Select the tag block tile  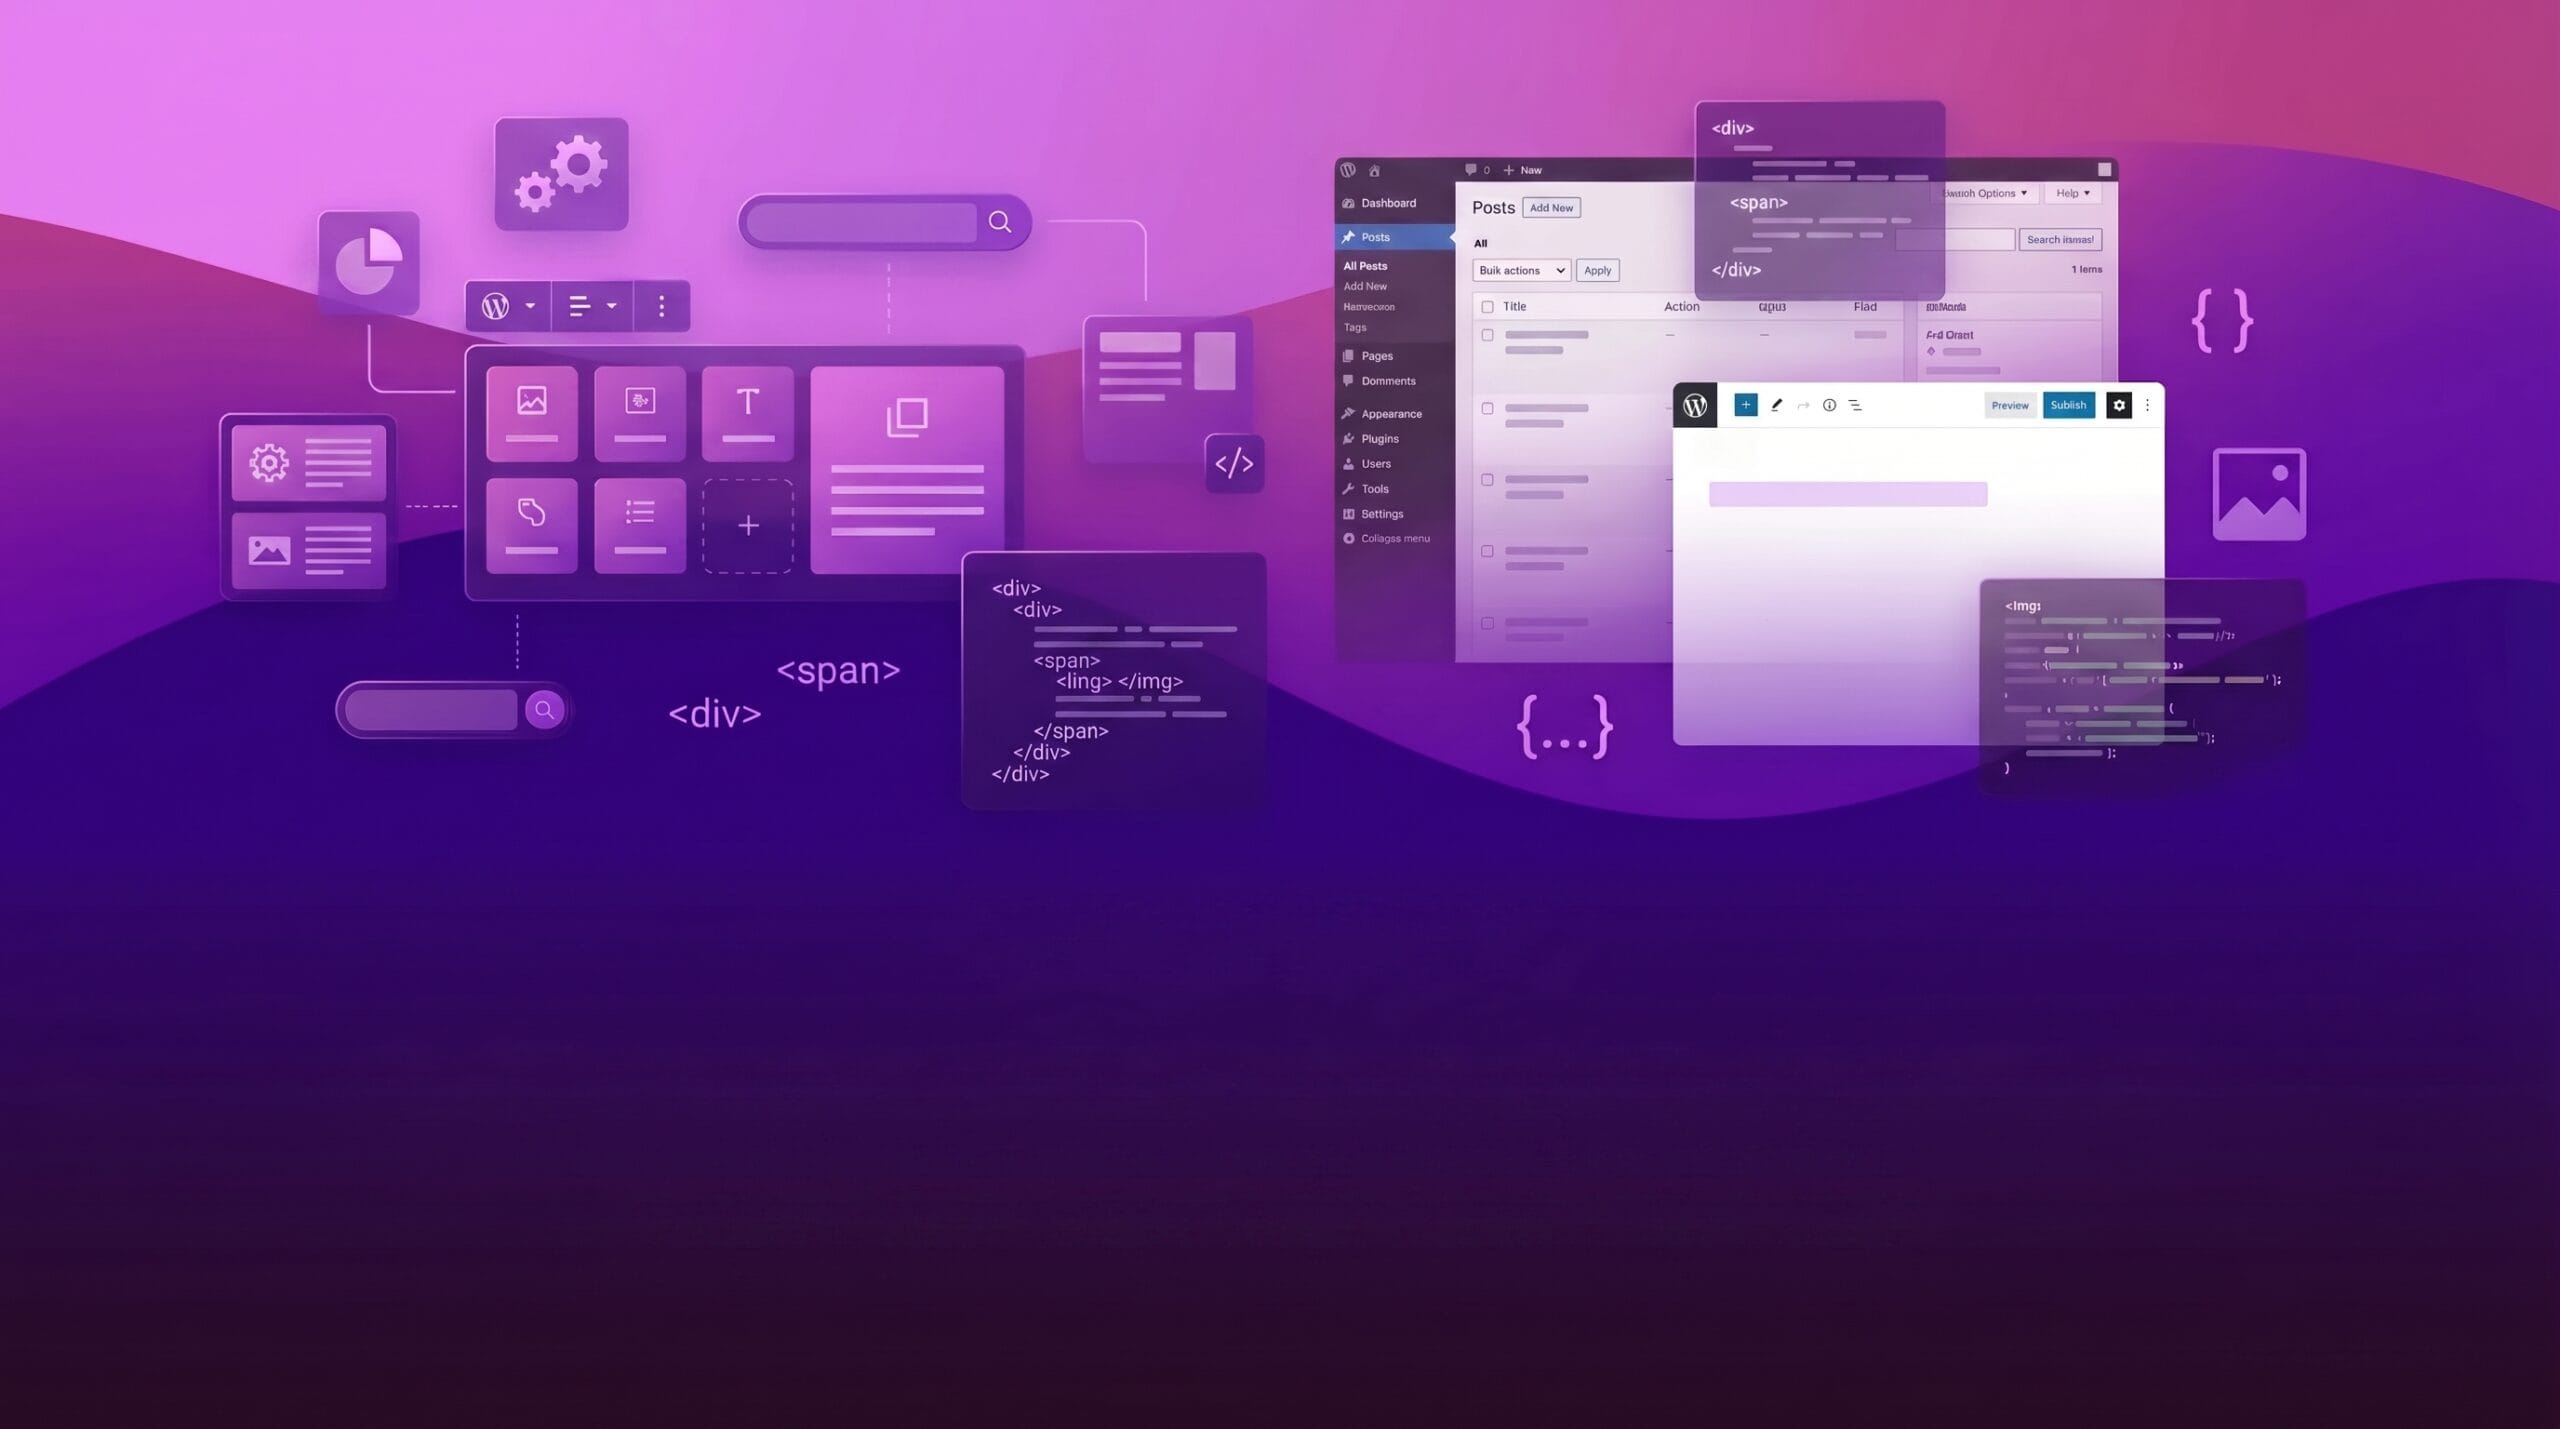[532, 525]
